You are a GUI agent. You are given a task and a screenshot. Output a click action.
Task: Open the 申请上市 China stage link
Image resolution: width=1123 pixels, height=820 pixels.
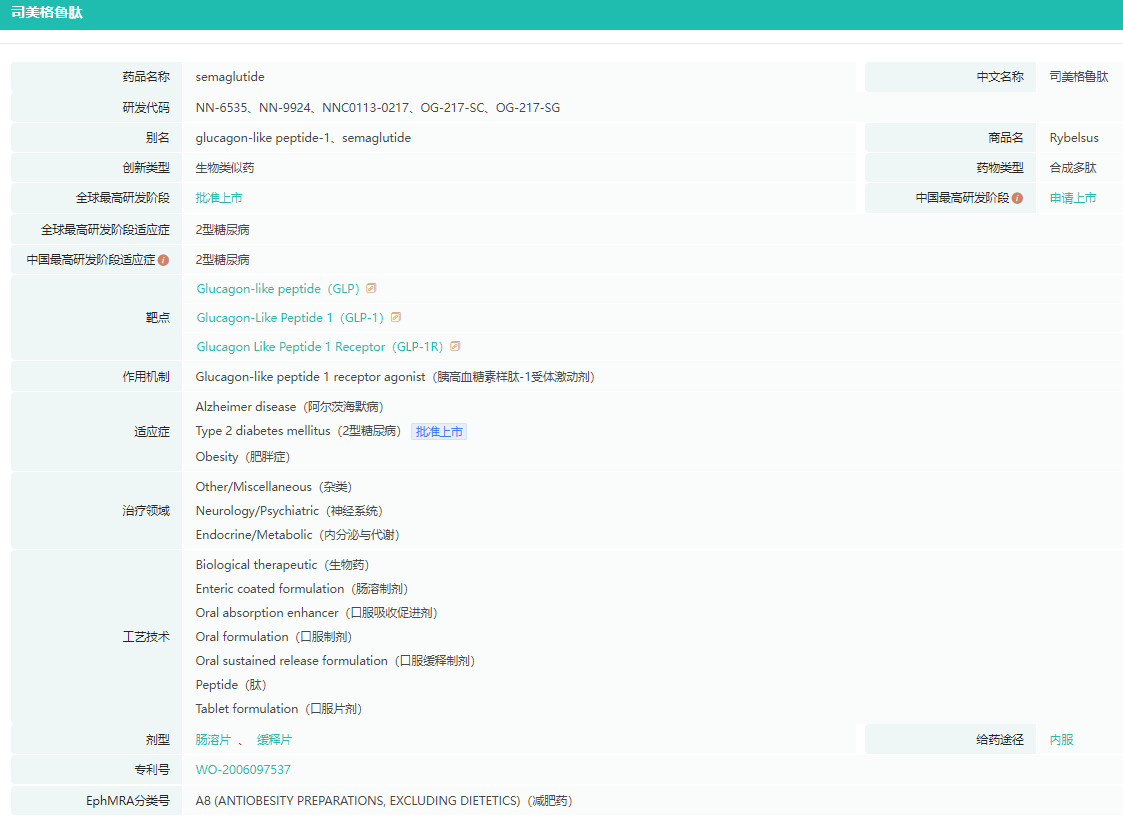(x=1072, y=198)
